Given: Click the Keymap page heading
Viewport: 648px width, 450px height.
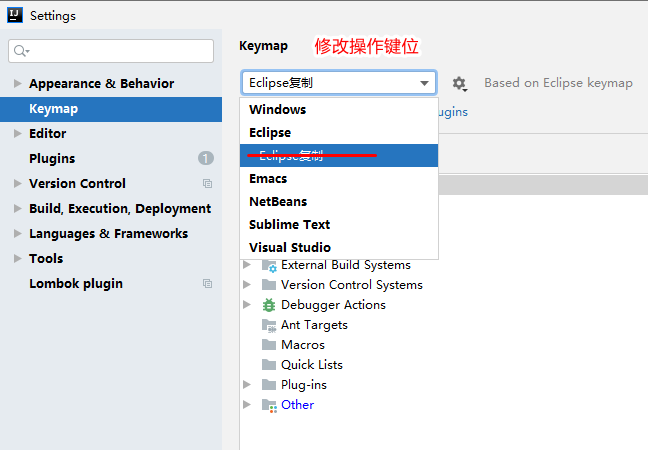Looking at the screenshot, I should pyautogui.click(x=263, y=46).
